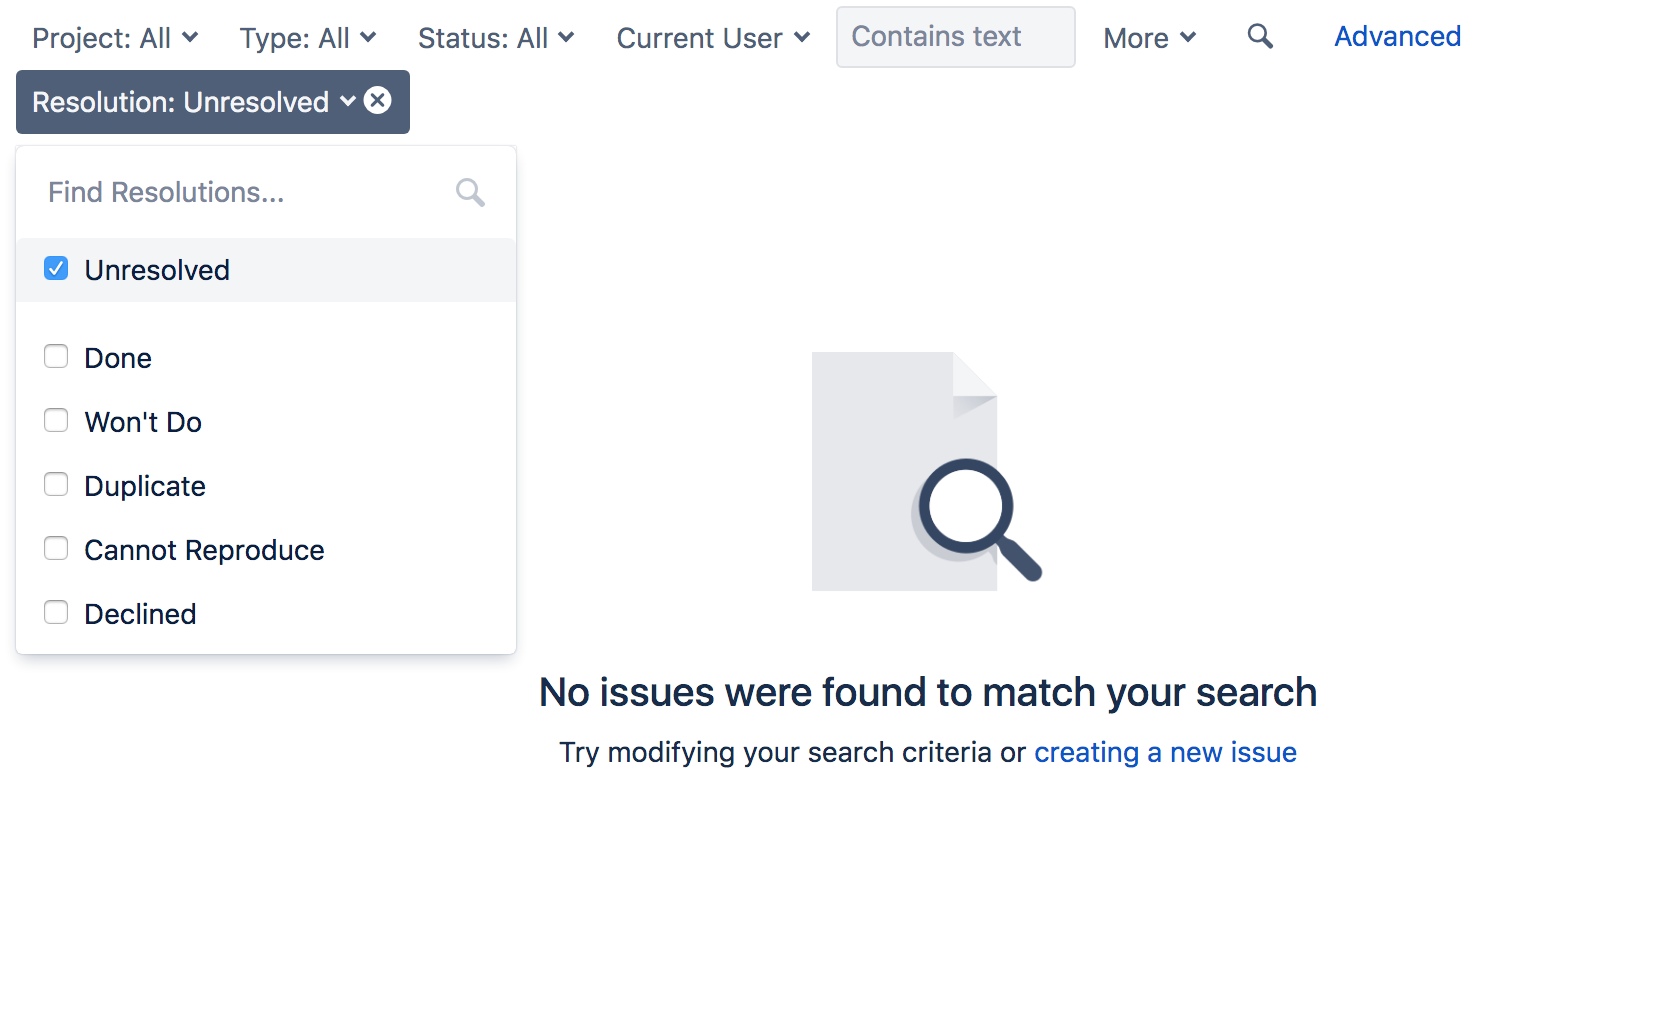Check the Declined resolution option

(56, 613)
